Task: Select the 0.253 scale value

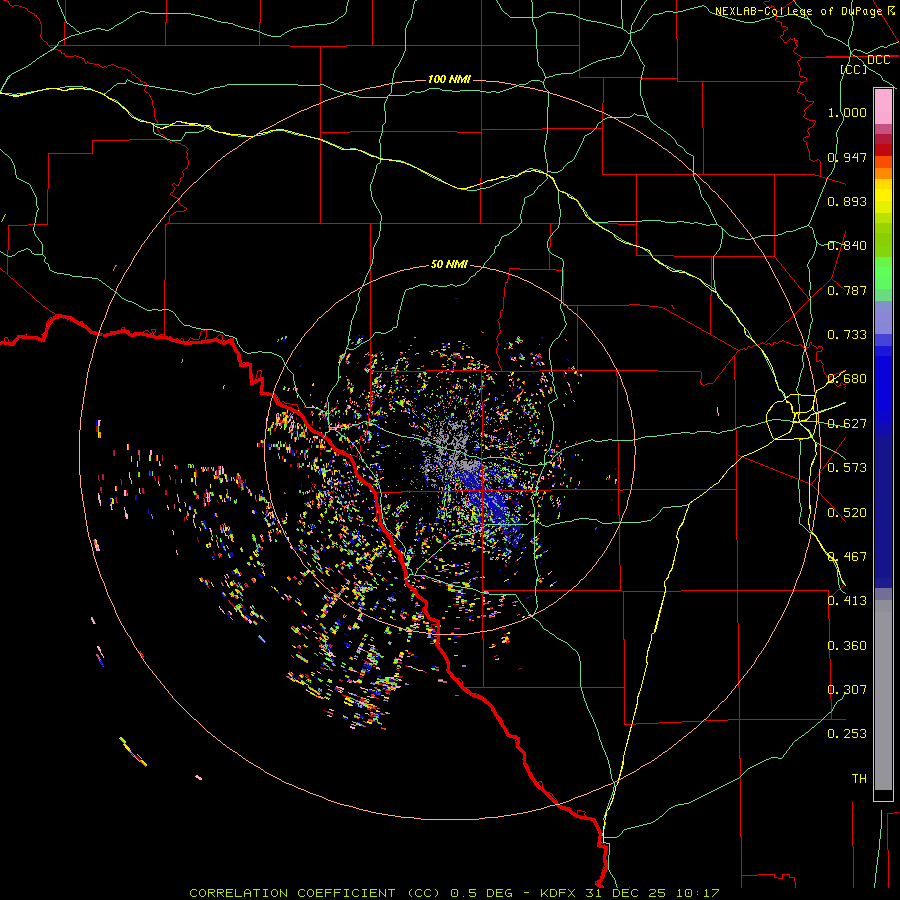Action: point(847,734)
